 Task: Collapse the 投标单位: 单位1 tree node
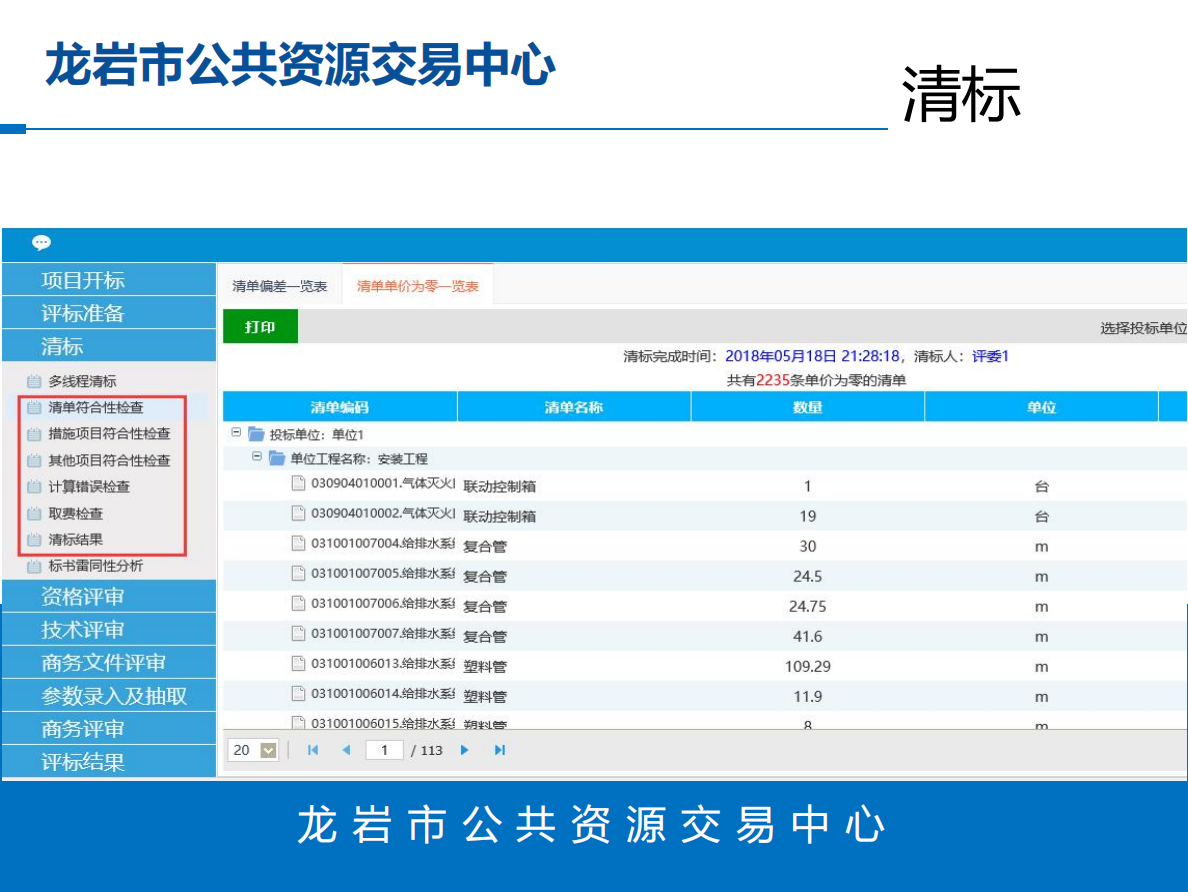tap(236, 433)
